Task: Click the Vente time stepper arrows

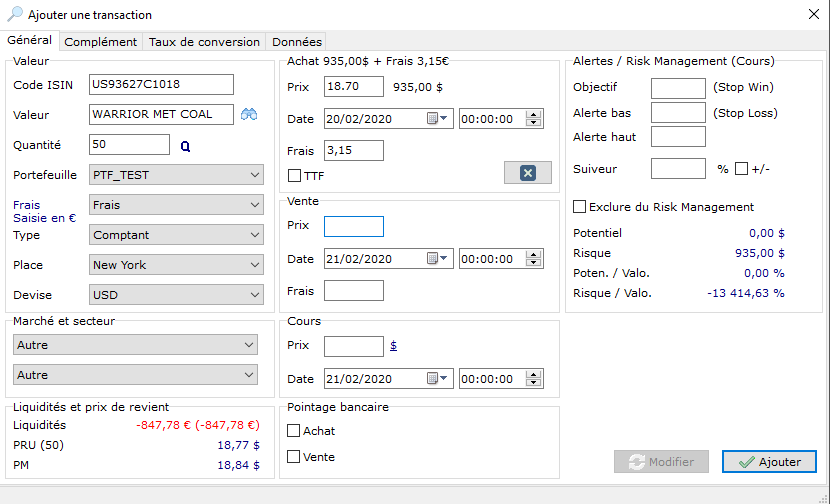Action: coord(534,259)
